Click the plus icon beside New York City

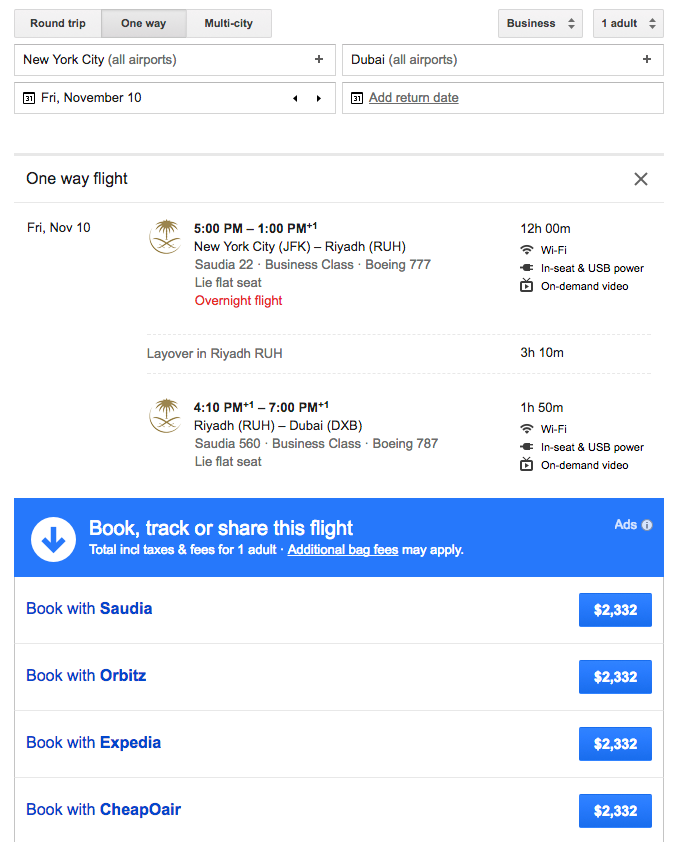(319, 60)
